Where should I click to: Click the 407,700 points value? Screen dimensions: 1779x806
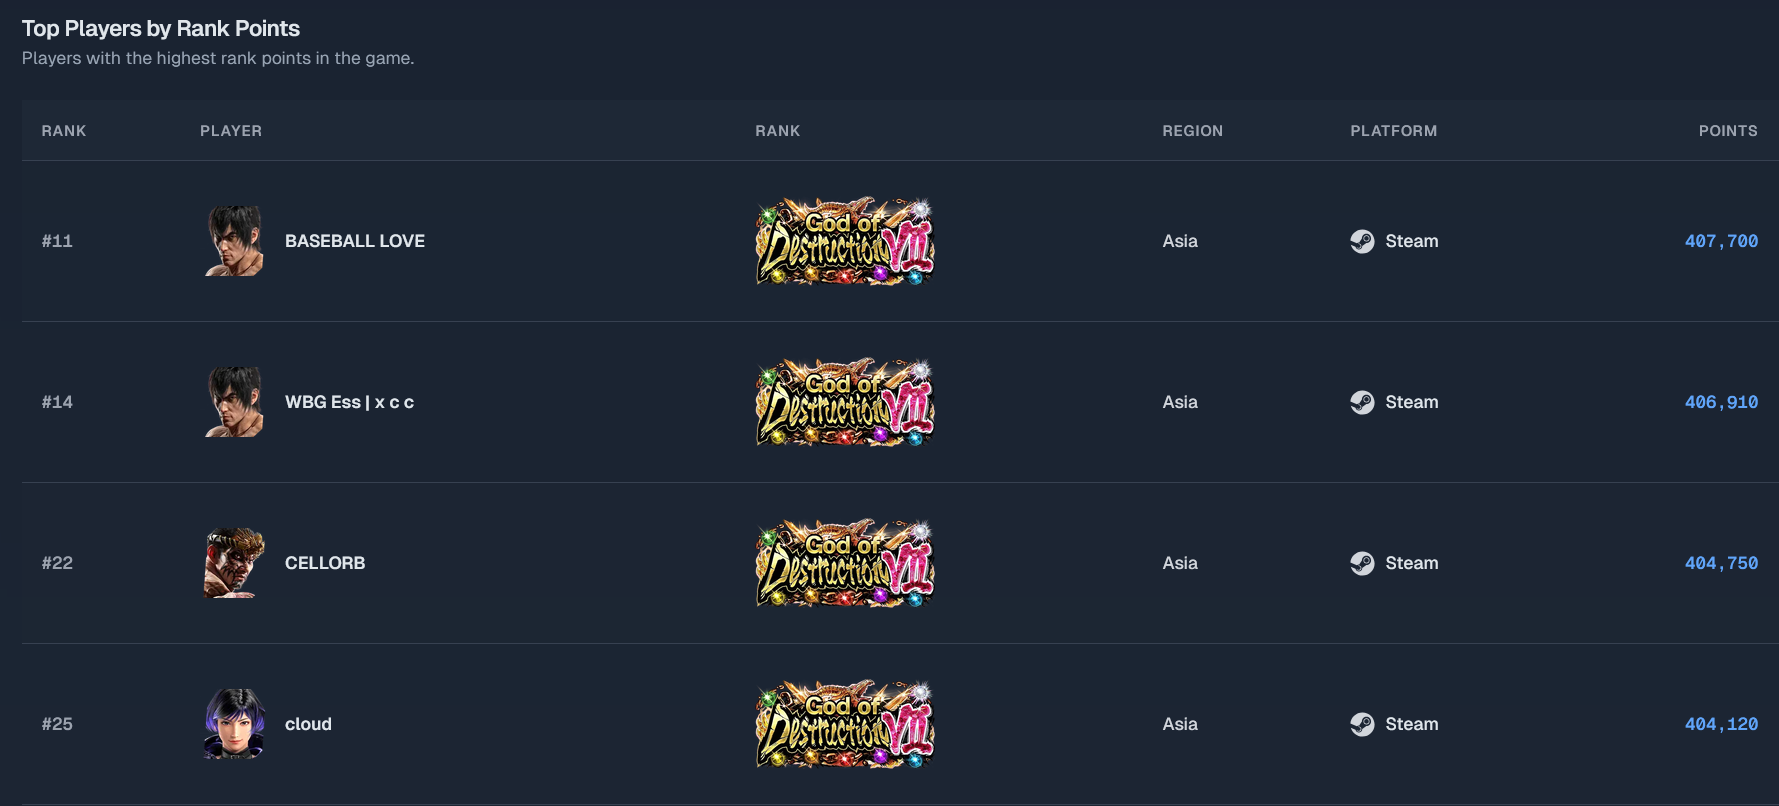(1721, 241)
